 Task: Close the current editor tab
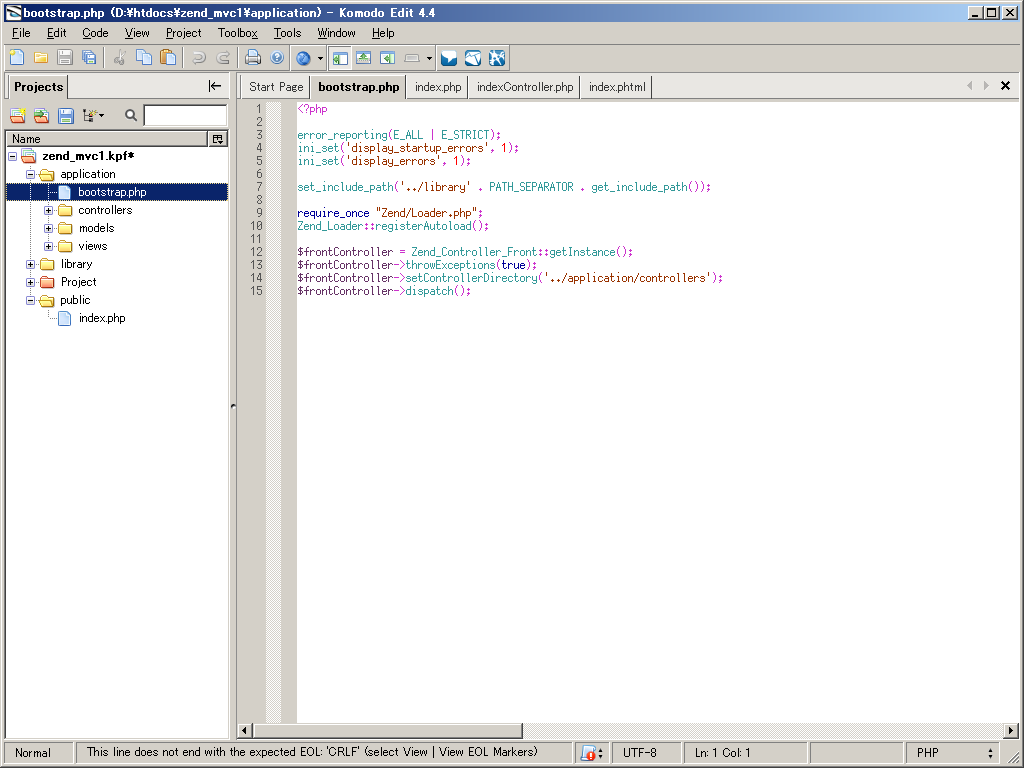[x=1006, y=86]
